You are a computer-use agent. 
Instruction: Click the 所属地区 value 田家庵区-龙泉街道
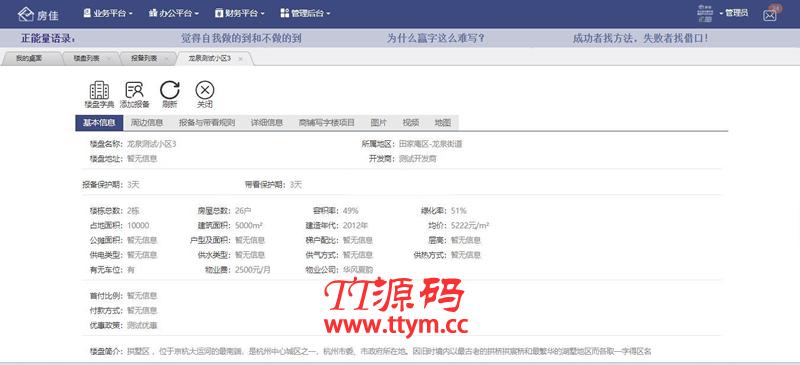pyautogui.click(x=431, y=144)
